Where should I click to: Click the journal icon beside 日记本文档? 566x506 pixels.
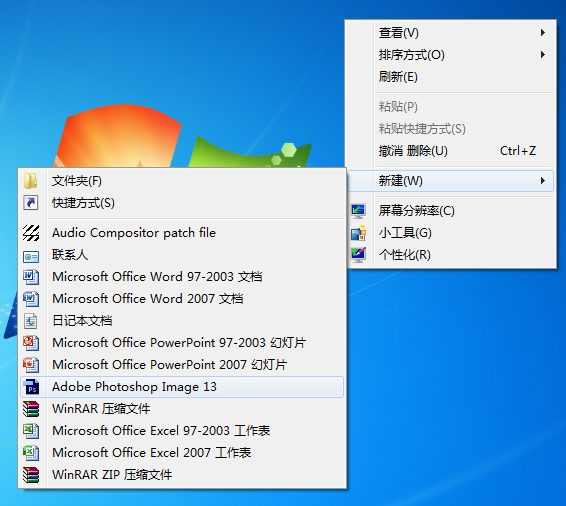click(x=31, y=321)
